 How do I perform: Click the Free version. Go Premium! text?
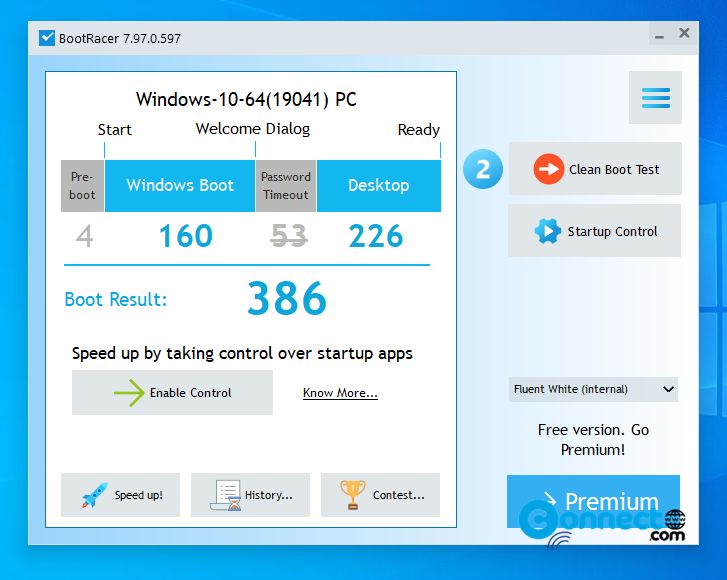tap(593, 440)
